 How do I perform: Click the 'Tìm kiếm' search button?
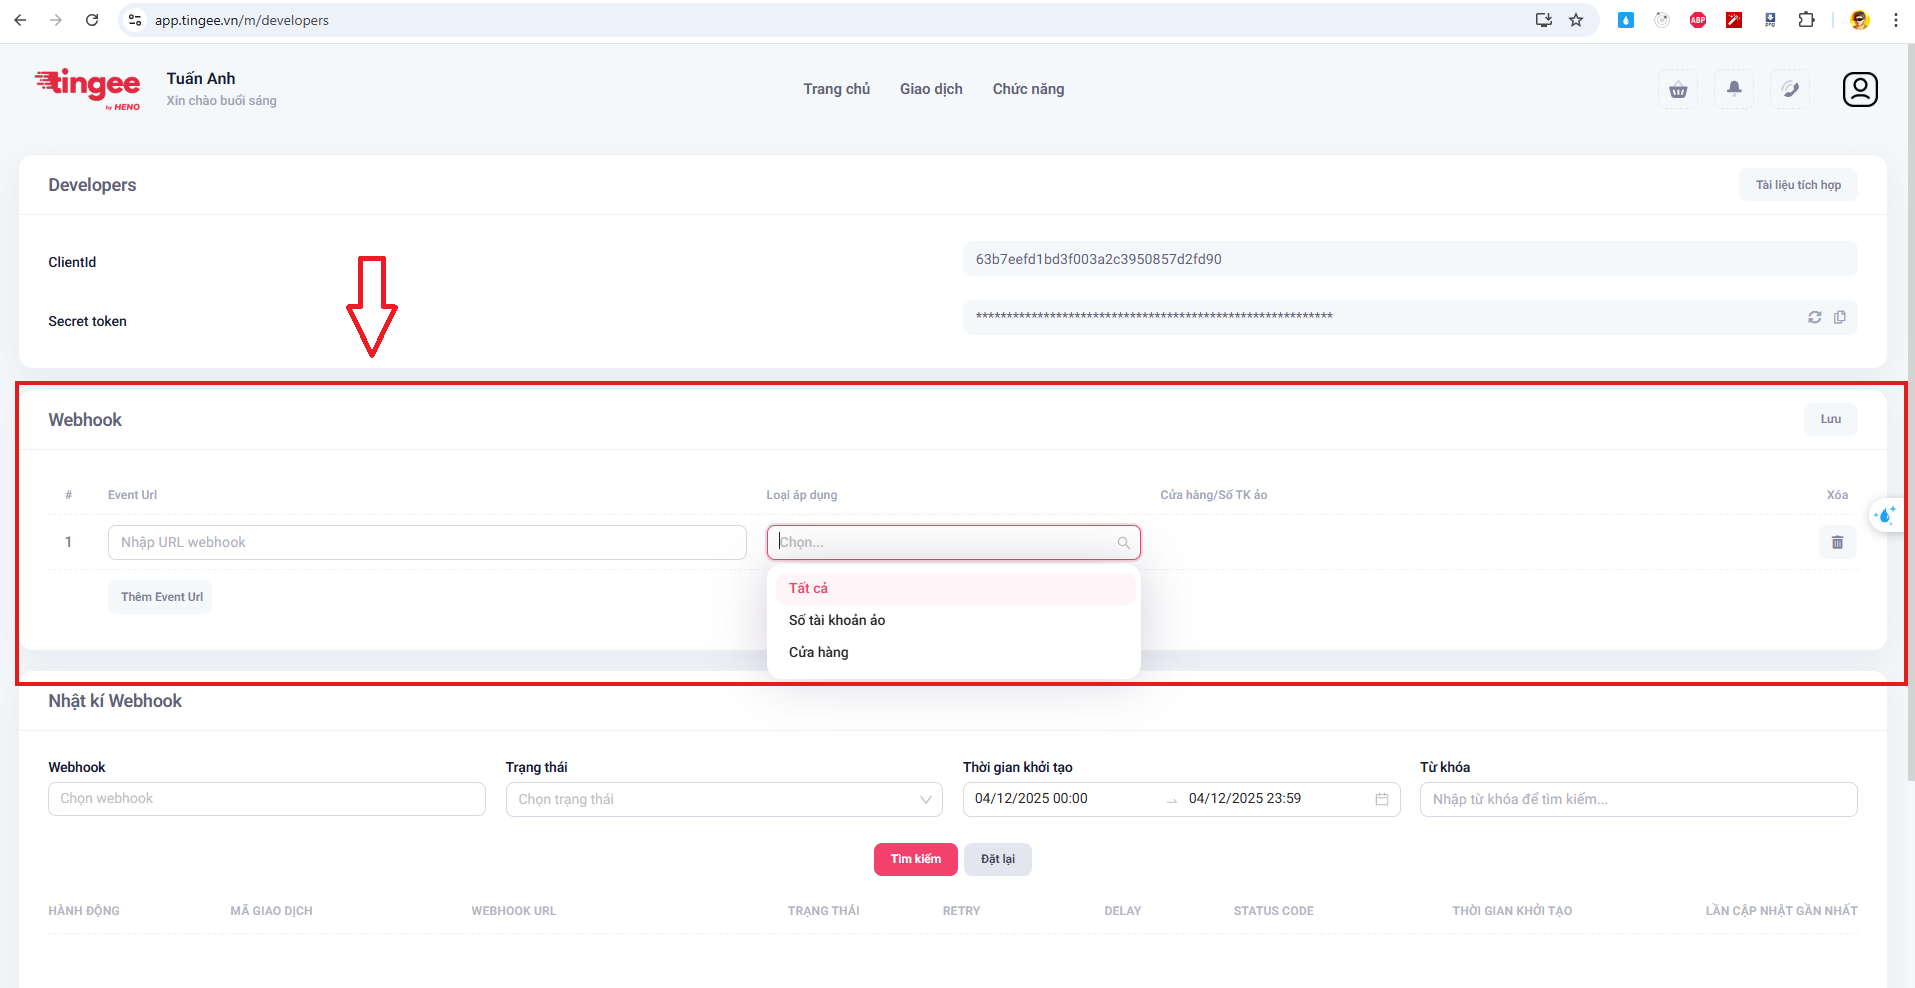915,859
